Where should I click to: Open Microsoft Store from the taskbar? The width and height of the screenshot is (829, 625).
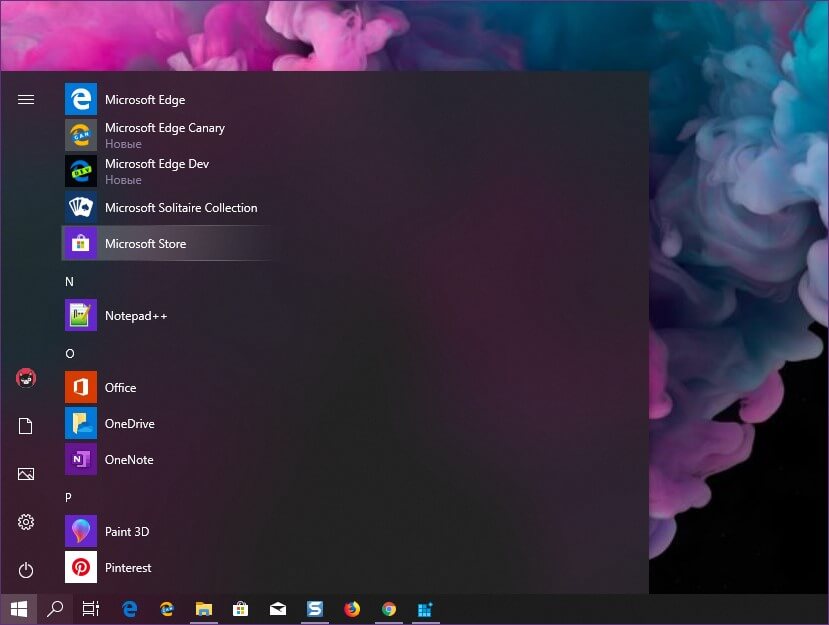(x=241, y=609)
